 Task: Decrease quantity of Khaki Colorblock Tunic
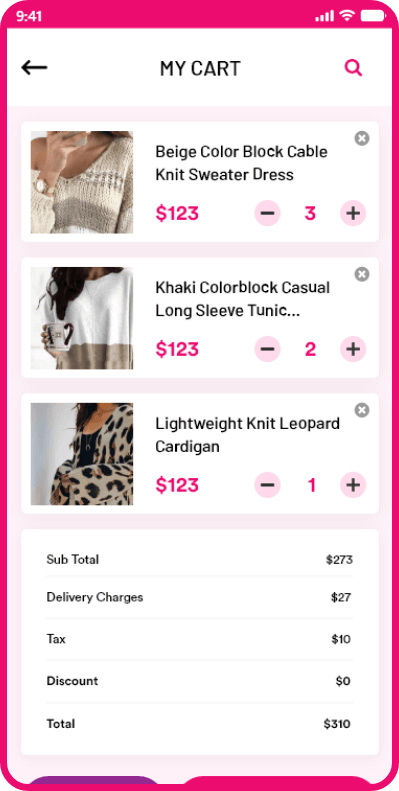point(267,349)
